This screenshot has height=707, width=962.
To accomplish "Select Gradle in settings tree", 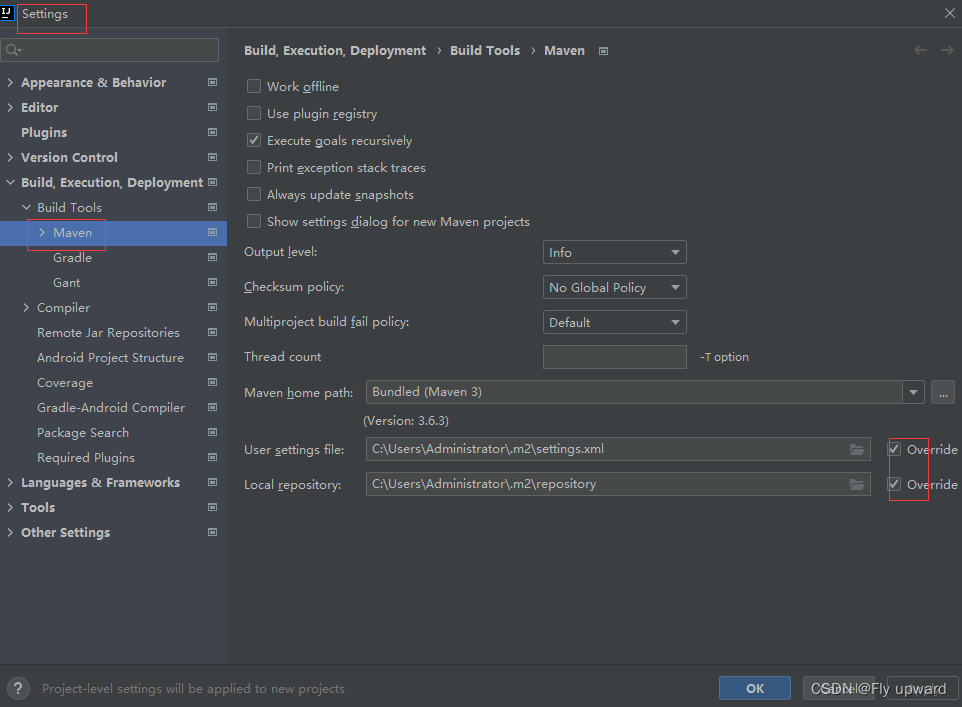I will coord(72,258).
